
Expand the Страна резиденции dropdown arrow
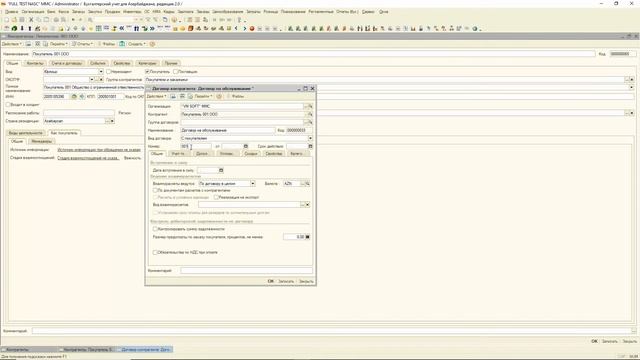(112, 121)
